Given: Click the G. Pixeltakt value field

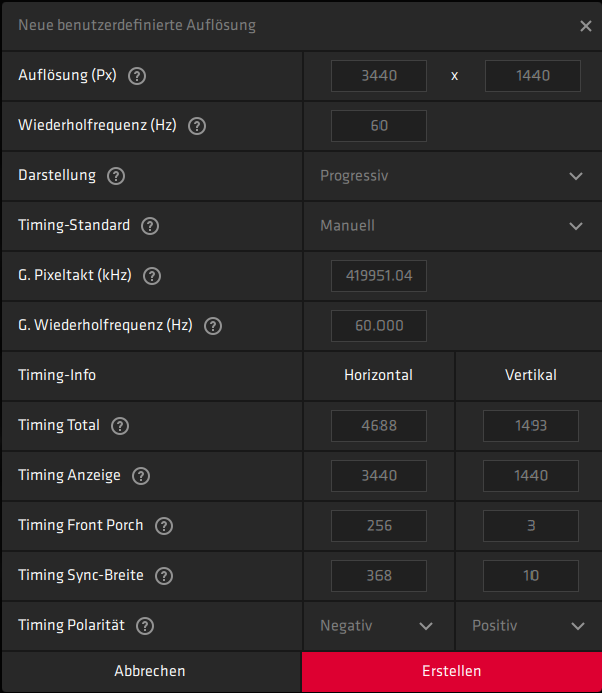Looking at the screenshot, I should (379, 276).
